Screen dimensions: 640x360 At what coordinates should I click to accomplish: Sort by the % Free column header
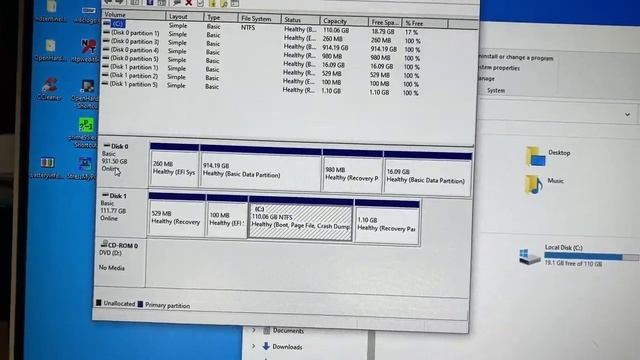point(424,24)
